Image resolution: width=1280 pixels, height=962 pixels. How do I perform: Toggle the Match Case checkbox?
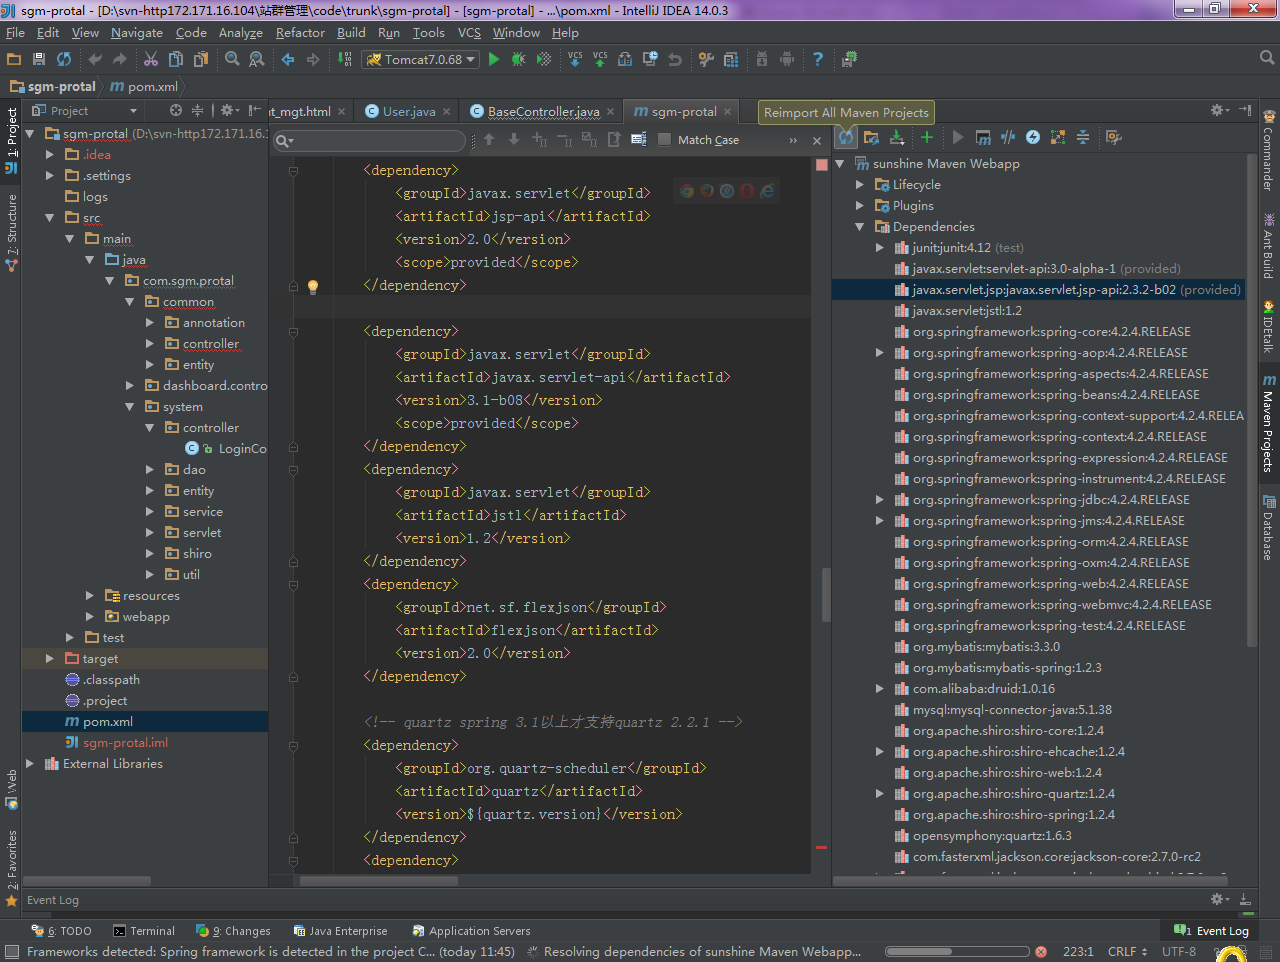click(x=665, y=140)
